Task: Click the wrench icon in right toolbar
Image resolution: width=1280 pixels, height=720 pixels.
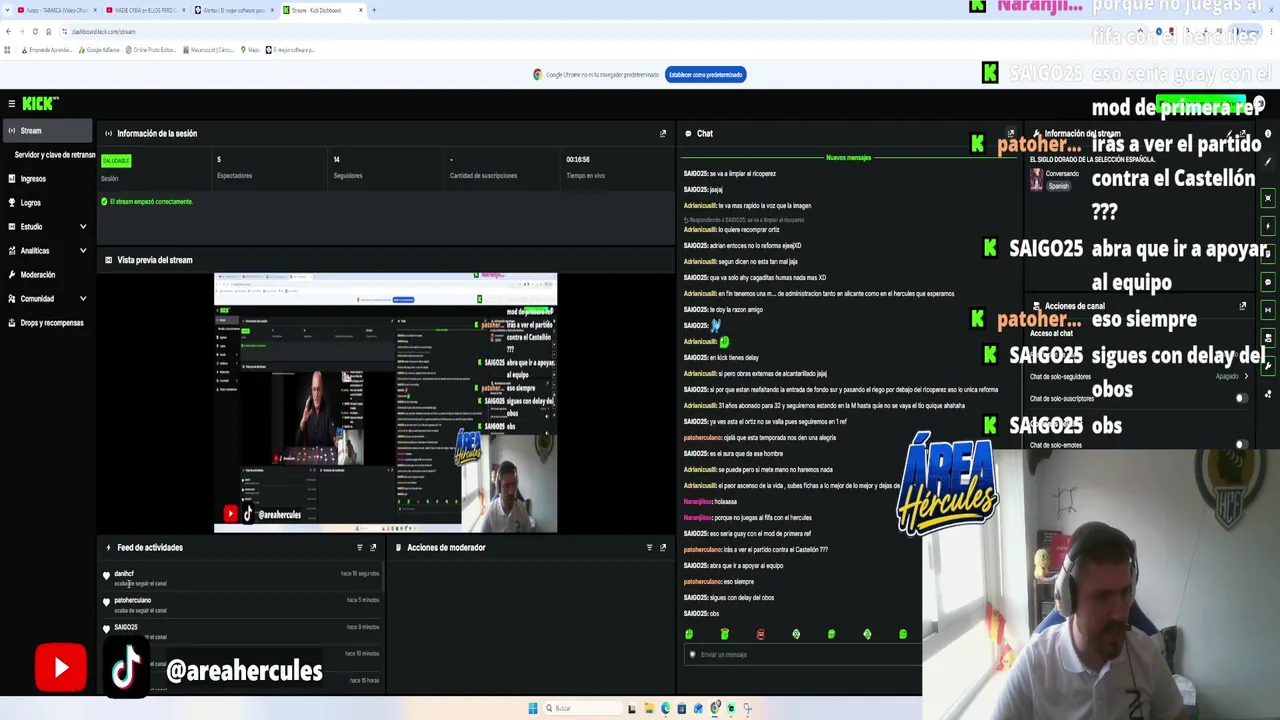Action: (x=1268, y=366)
